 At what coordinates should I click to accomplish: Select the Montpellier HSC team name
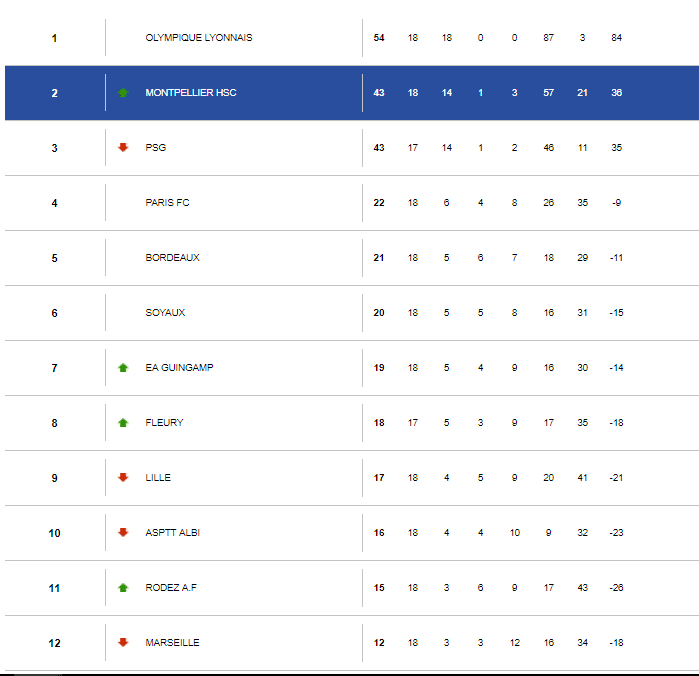pyautogui.click(x=191, y=92)
